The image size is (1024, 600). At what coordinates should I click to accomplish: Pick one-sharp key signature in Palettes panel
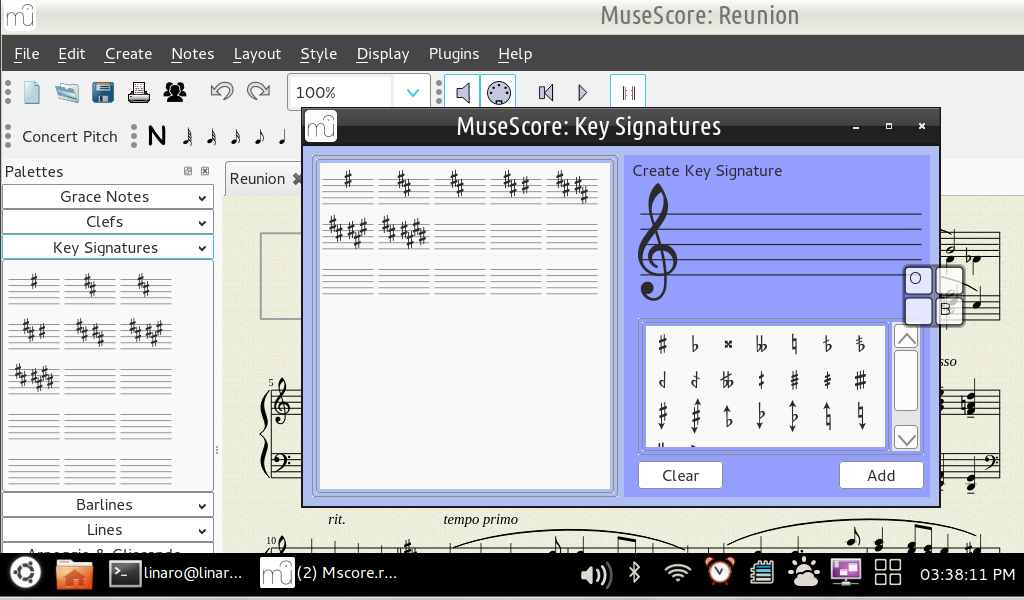(34, 288)
